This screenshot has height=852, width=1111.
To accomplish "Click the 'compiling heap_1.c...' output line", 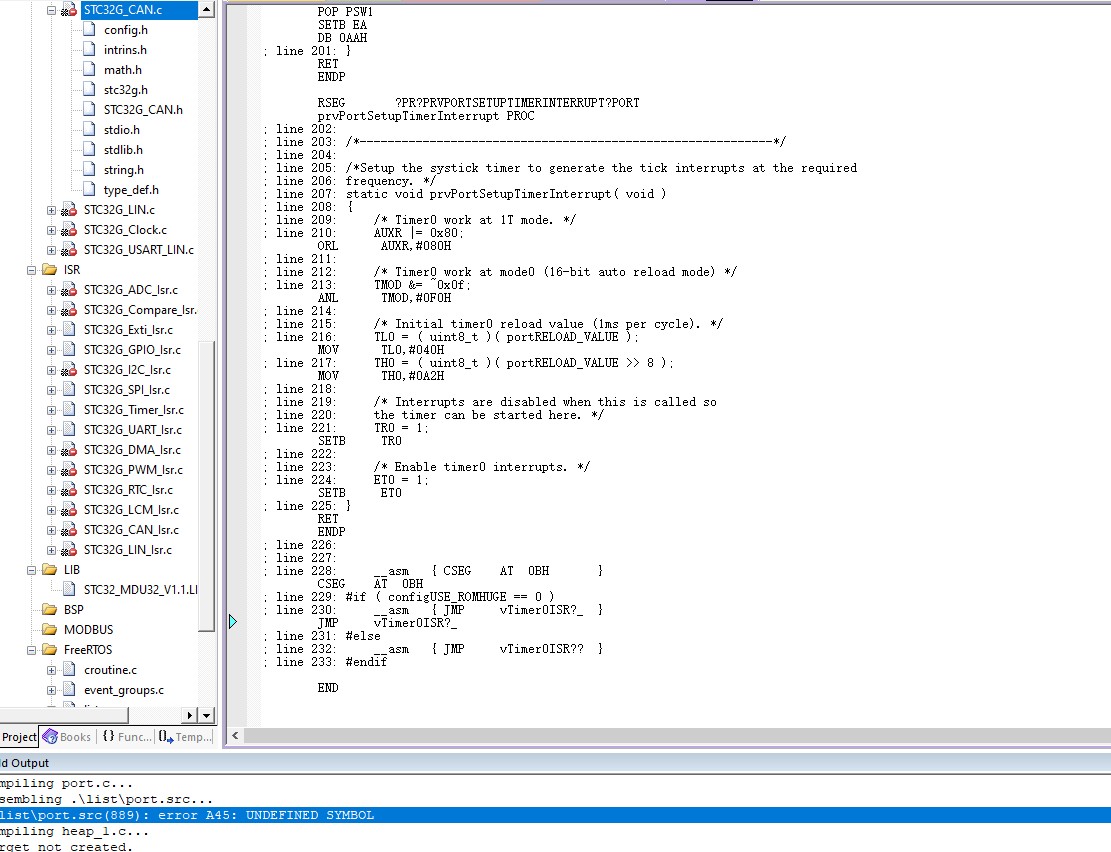I will (x=74, y=831).
